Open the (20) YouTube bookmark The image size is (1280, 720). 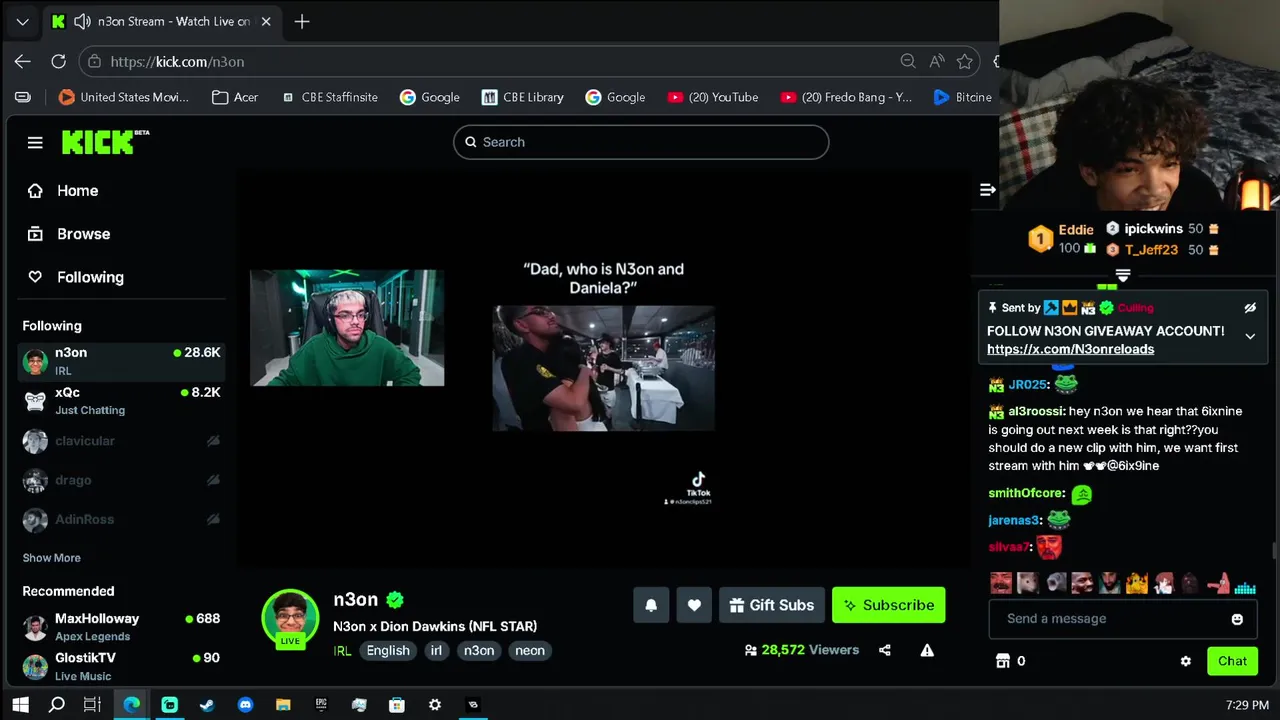tap(713, 97)
